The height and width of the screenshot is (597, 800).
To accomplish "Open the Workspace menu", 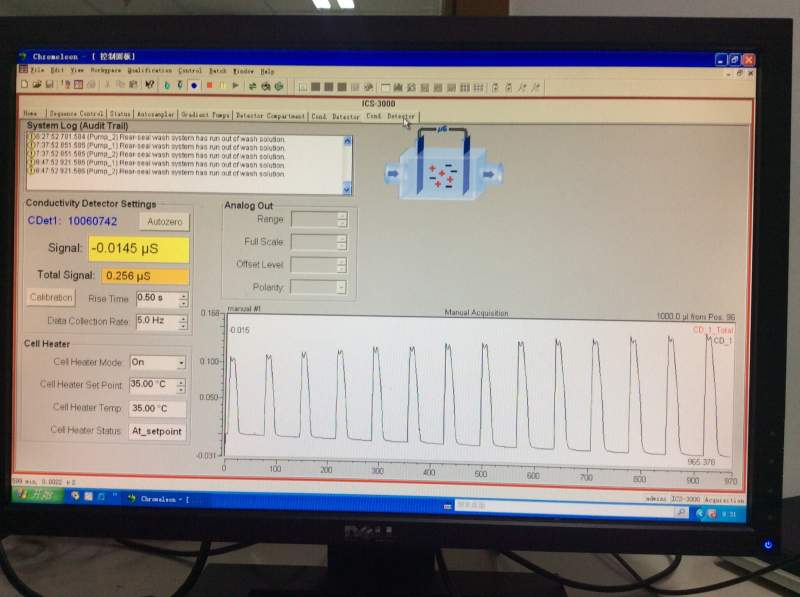I will [106, 70].
